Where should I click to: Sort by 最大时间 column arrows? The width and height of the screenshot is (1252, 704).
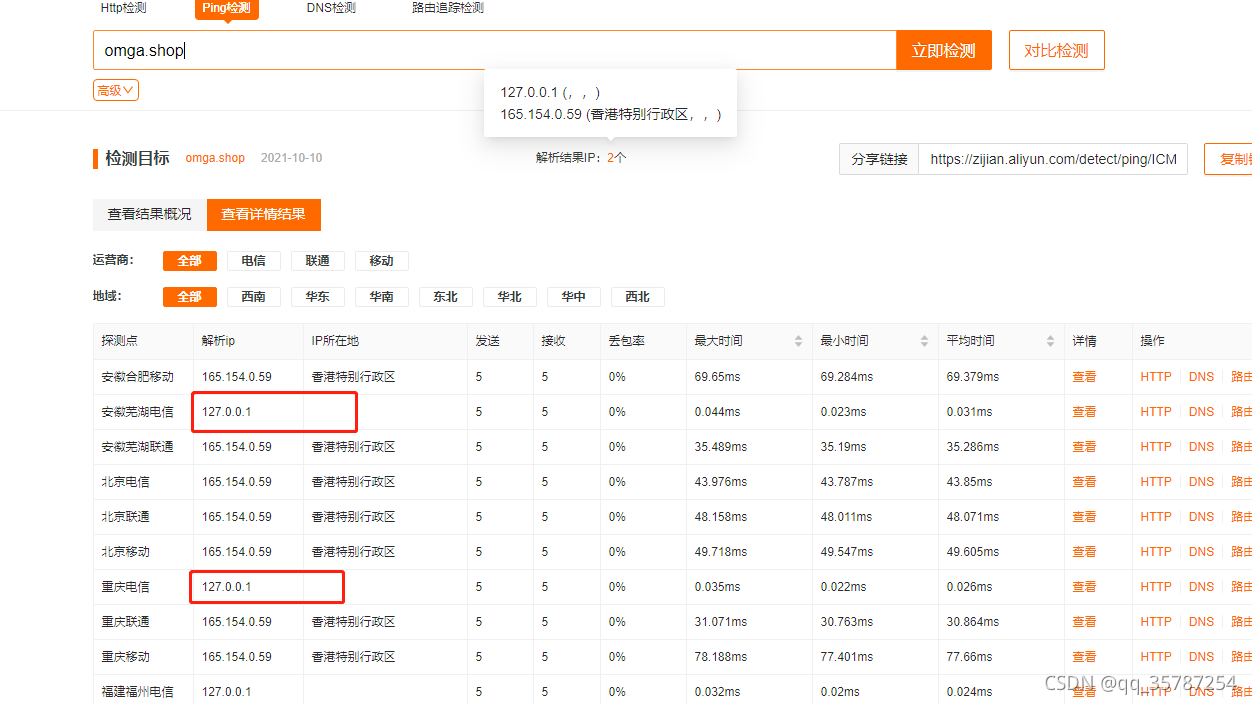(798, 341)
